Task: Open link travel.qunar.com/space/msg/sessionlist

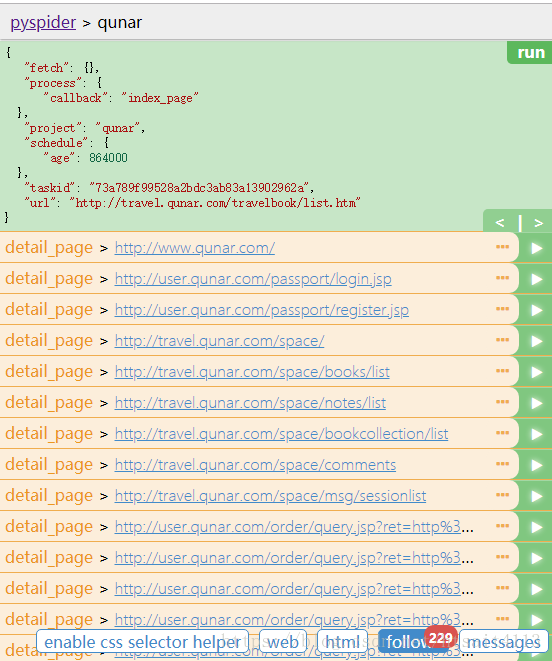Action: coord(270,496)
